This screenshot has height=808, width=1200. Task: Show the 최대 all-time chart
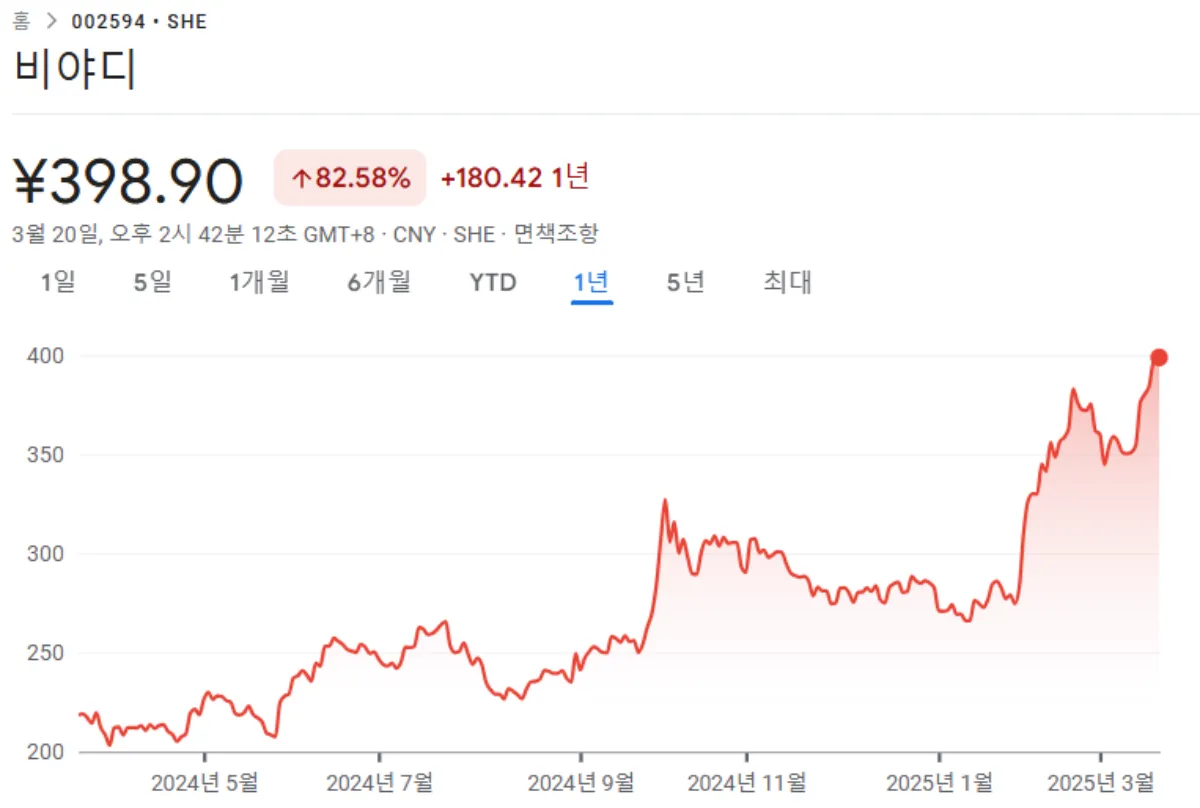tap(786, 283)
